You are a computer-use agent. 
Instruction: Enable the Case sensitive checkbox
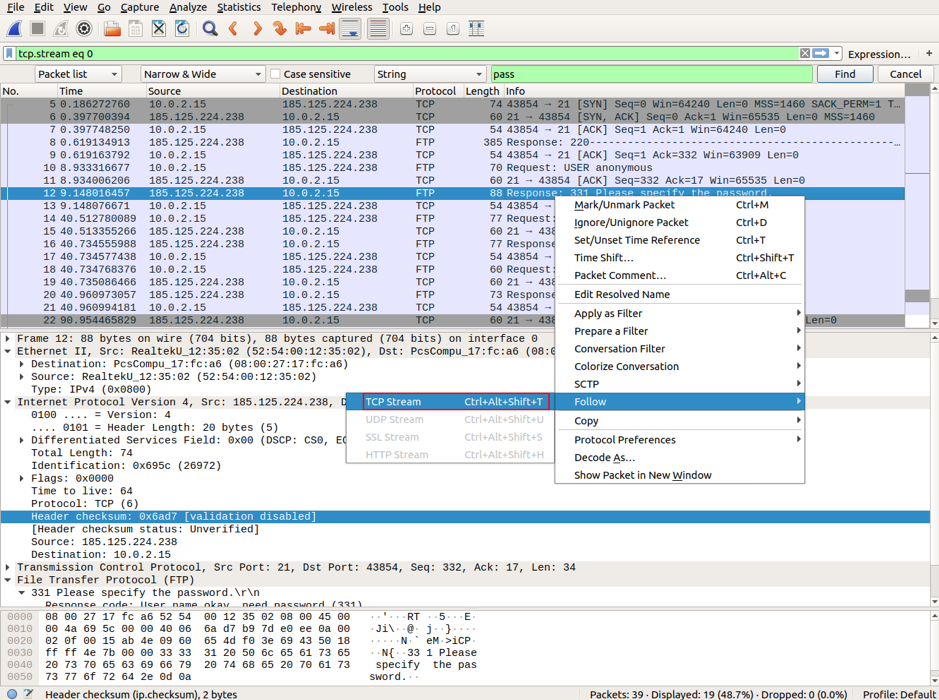[276, 74]
